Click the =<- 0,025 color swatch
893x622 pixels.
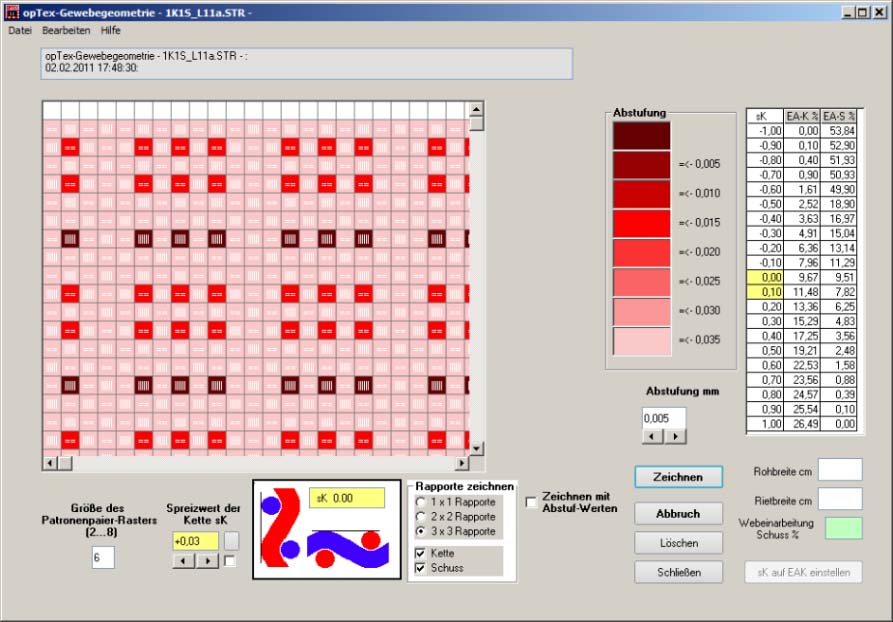[642, 282]
